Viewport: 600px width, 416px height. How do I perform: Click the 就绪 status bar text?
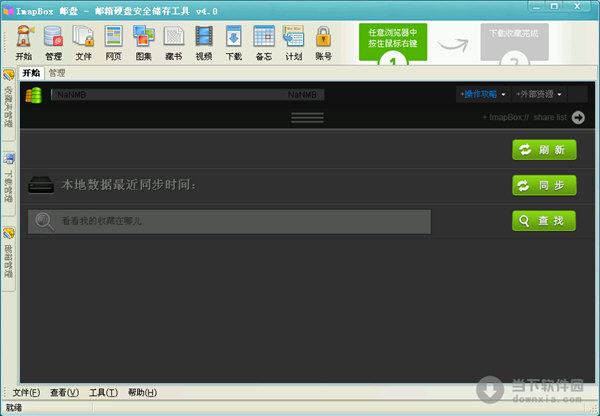(14, 408)
